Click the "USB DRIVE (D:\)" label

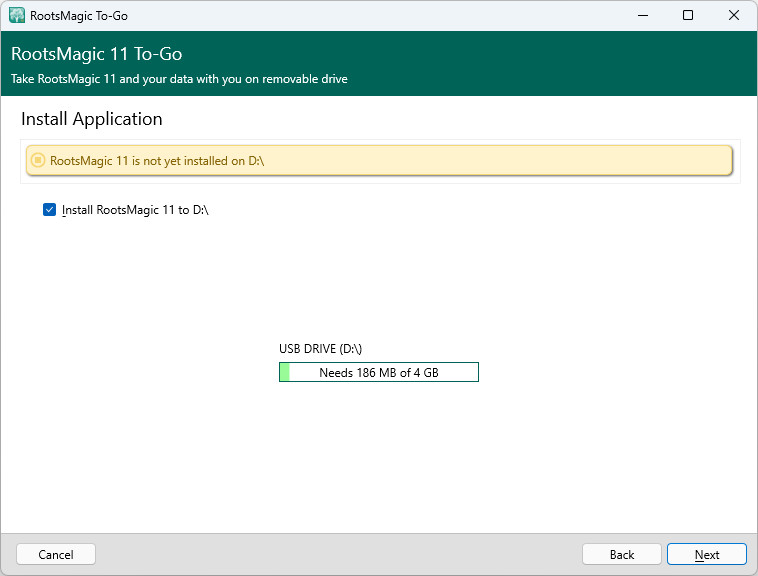pyautogui.click(x=321, y=348)
